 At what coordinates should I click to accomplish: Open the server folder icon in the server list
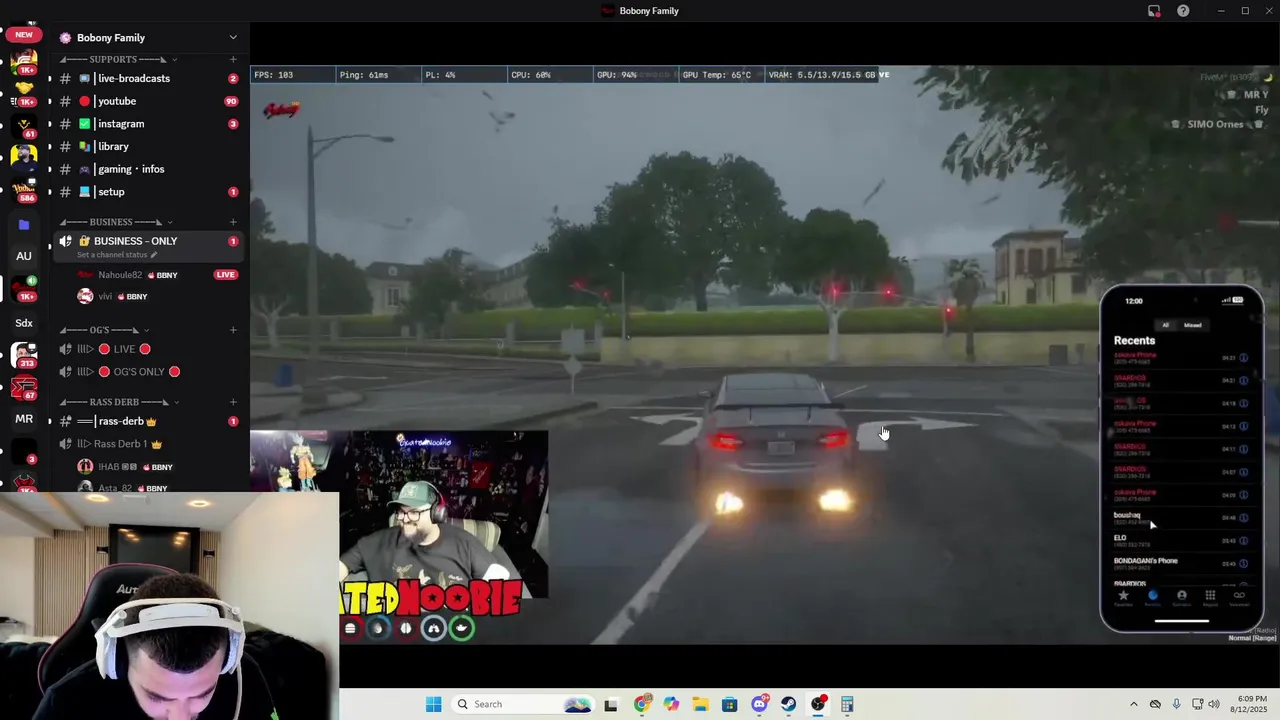pyautogui.click(x=24, y=225)
